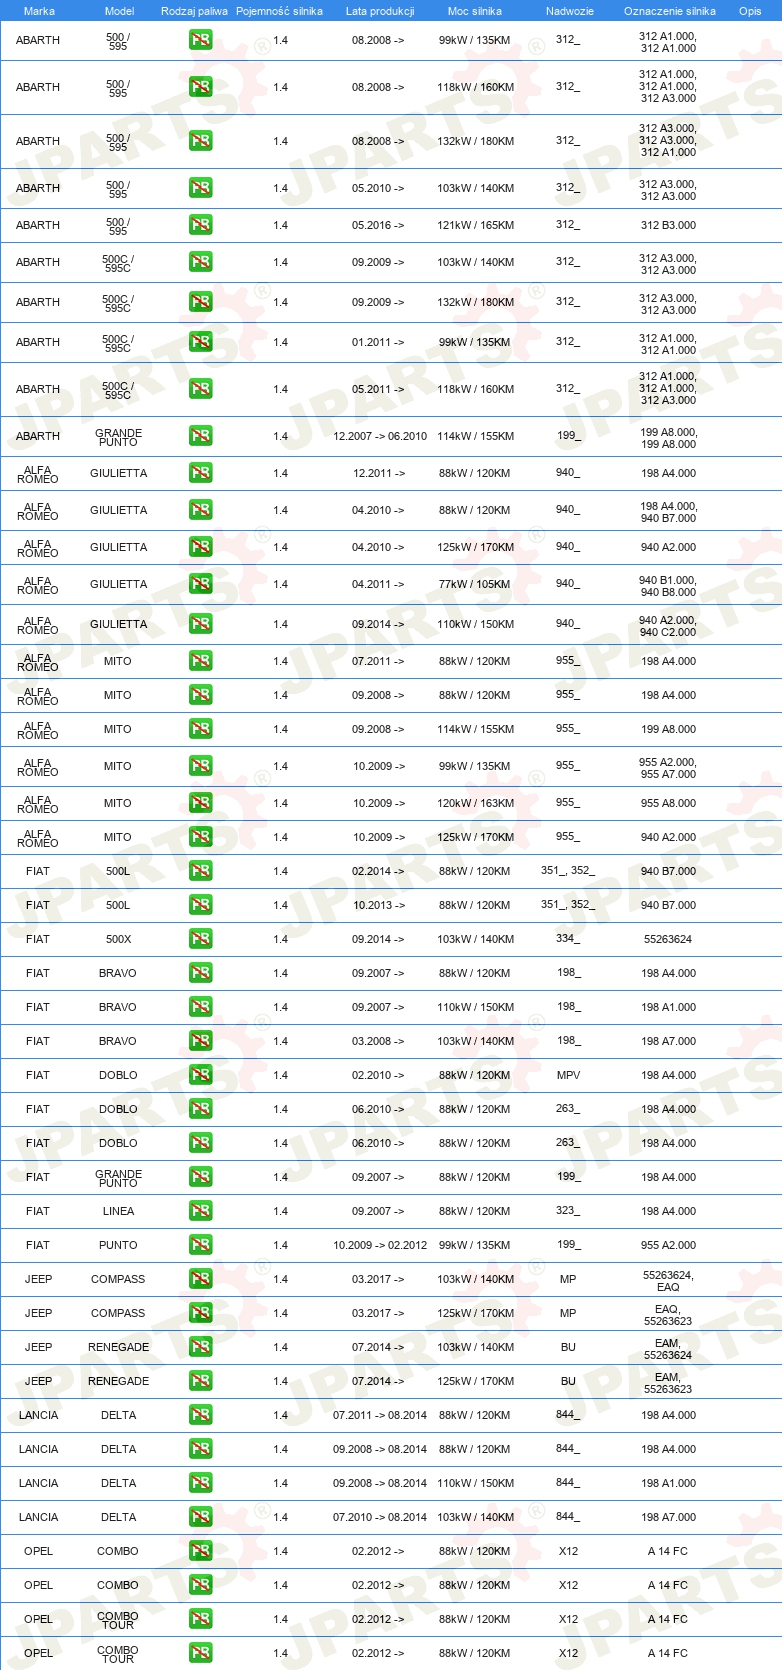Click the Model column header
782x1670 pixels.
119,11
